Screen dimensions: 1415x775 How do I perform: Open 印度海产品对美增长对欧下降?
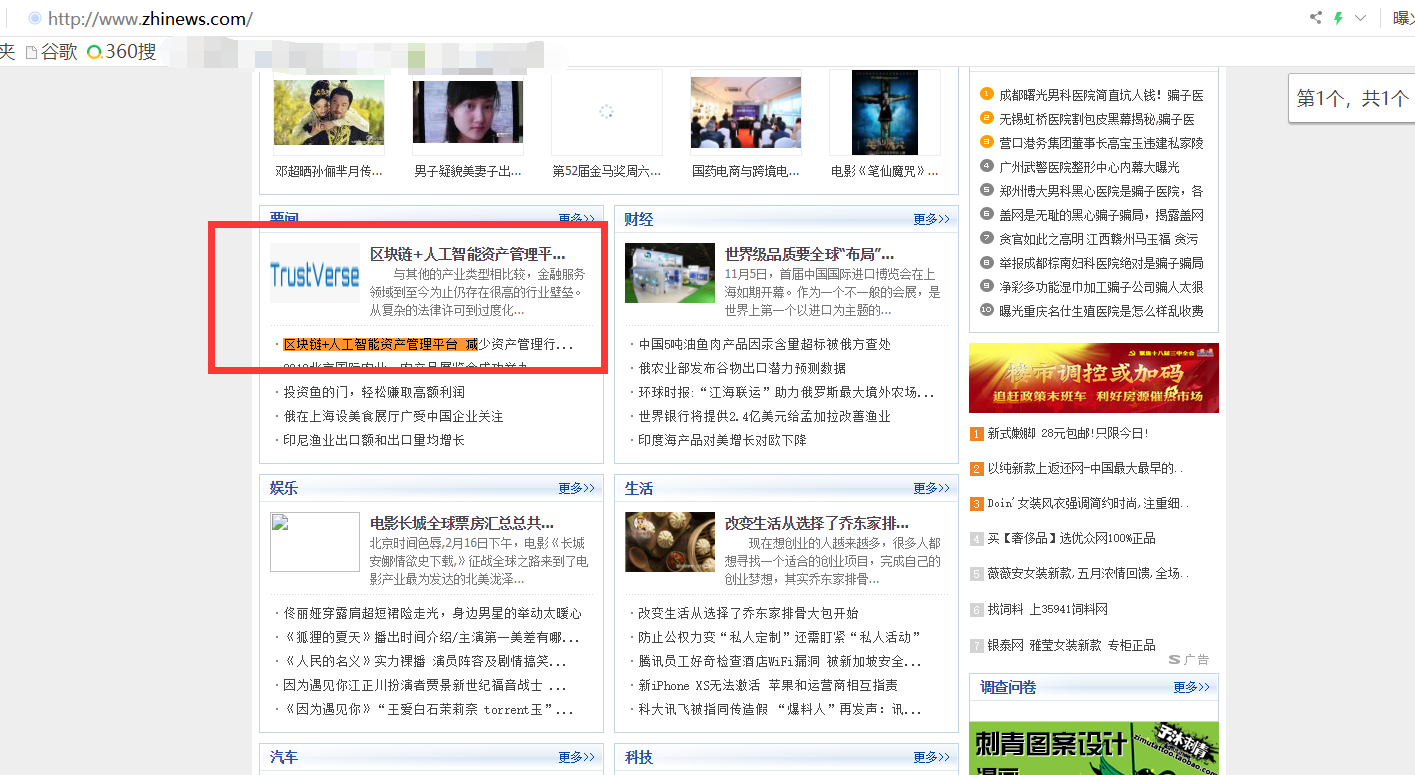[722, 440]
